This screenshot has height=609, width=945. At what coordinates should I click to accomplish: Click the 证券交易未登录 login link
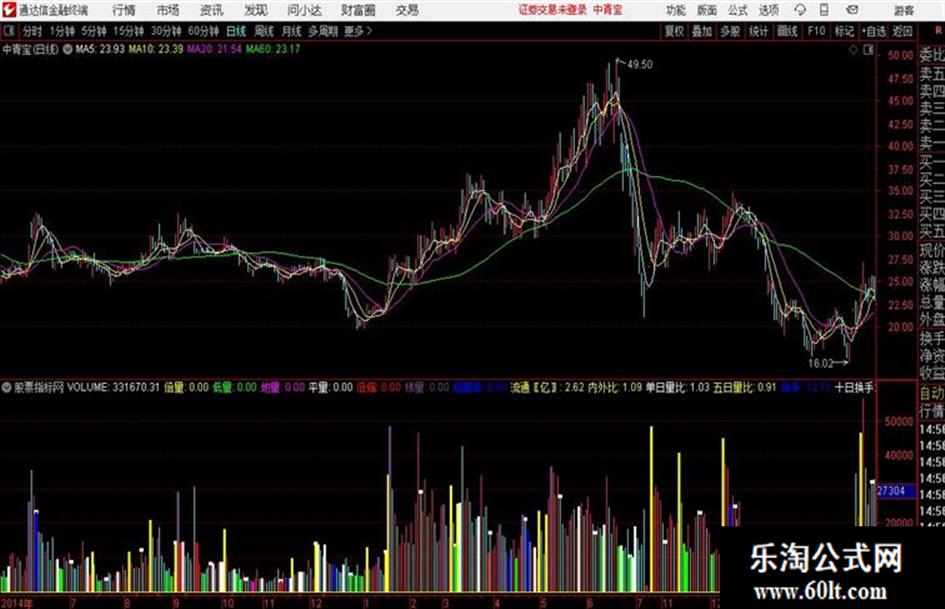click(x=553, y=10)
